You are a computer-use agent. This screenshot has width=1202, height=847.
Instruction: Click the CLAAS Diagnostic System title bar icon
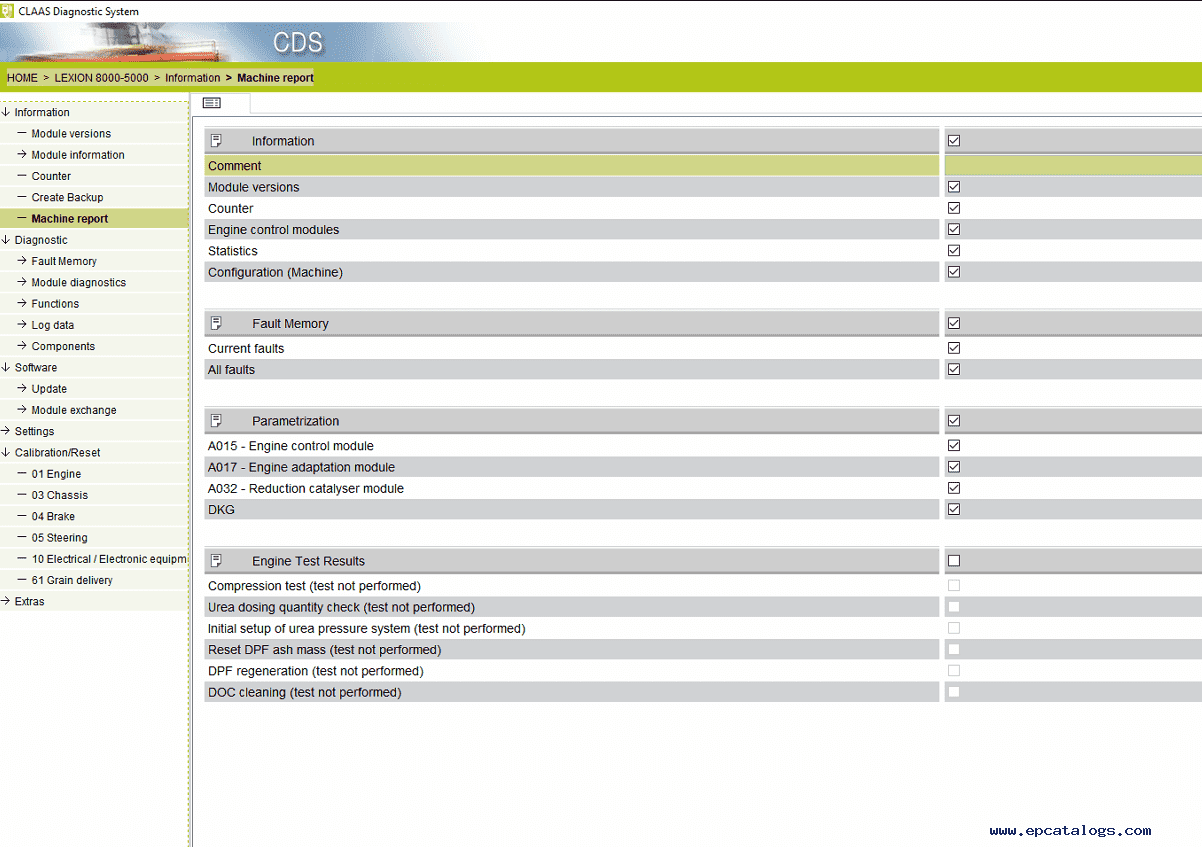[7, 11]
